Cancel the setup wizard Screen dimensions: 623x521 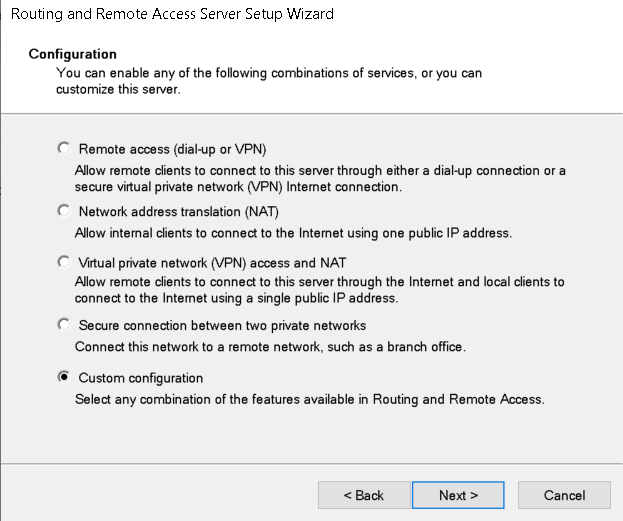(x=564, y=495)
